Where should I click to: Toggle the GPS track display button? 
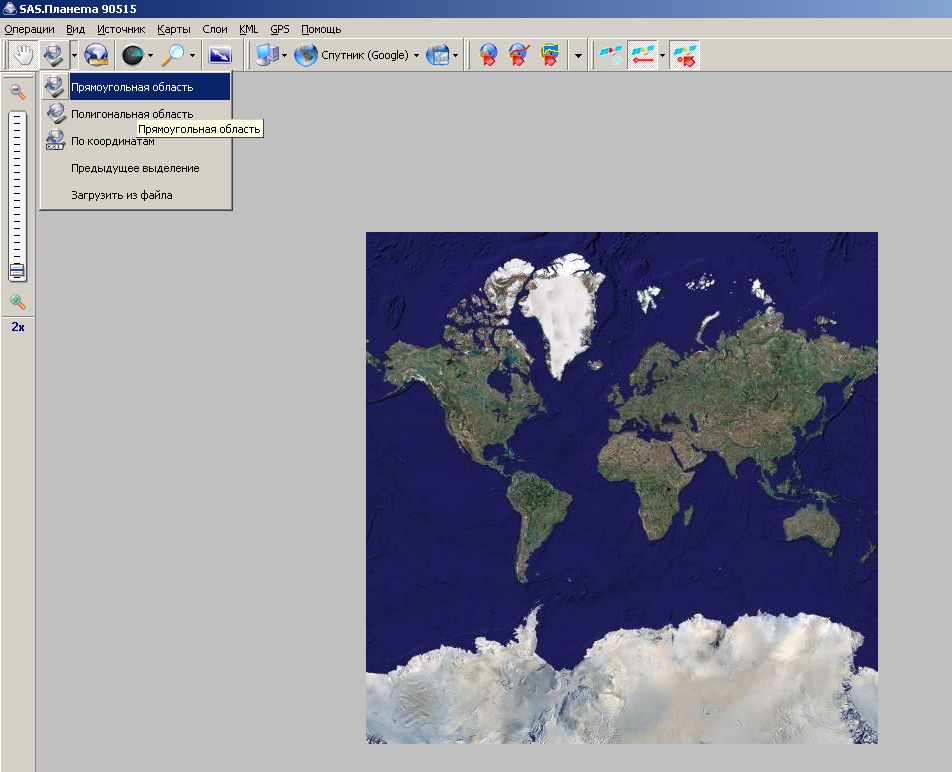tap(641, 55)
